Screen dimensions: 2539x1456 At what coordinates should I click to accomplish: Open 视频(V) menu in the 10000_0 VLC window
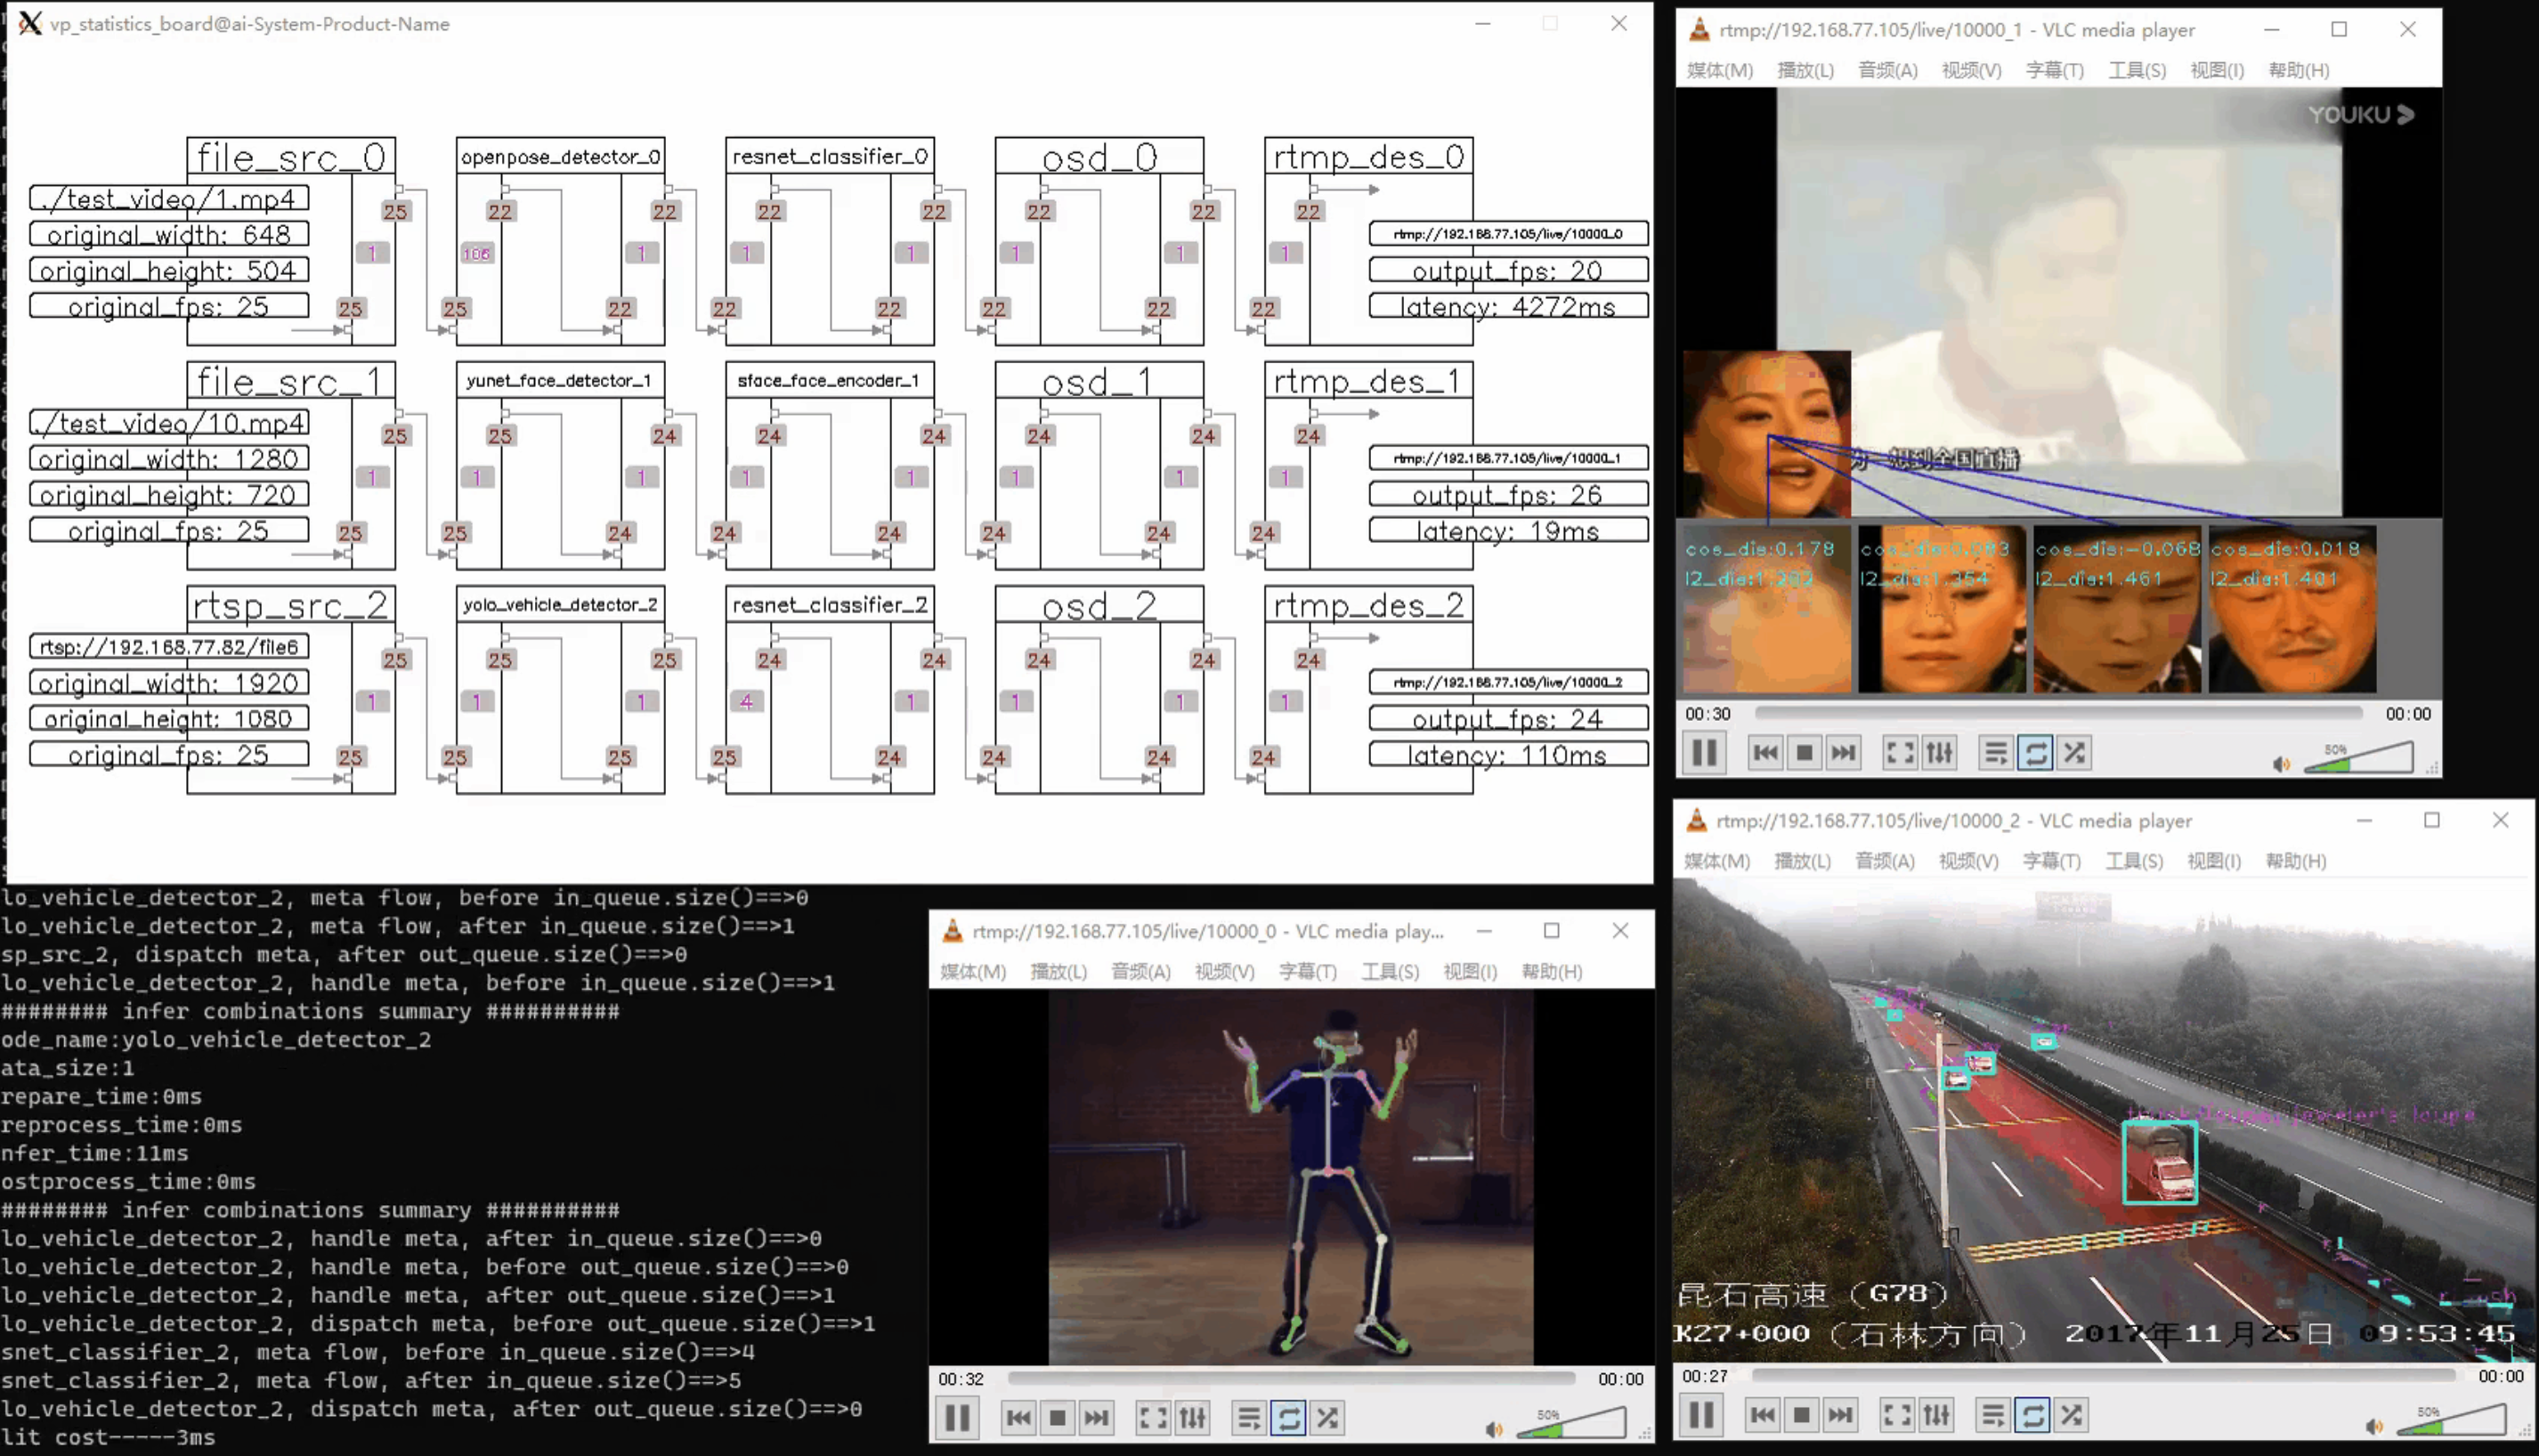(x=1224, y=971)
